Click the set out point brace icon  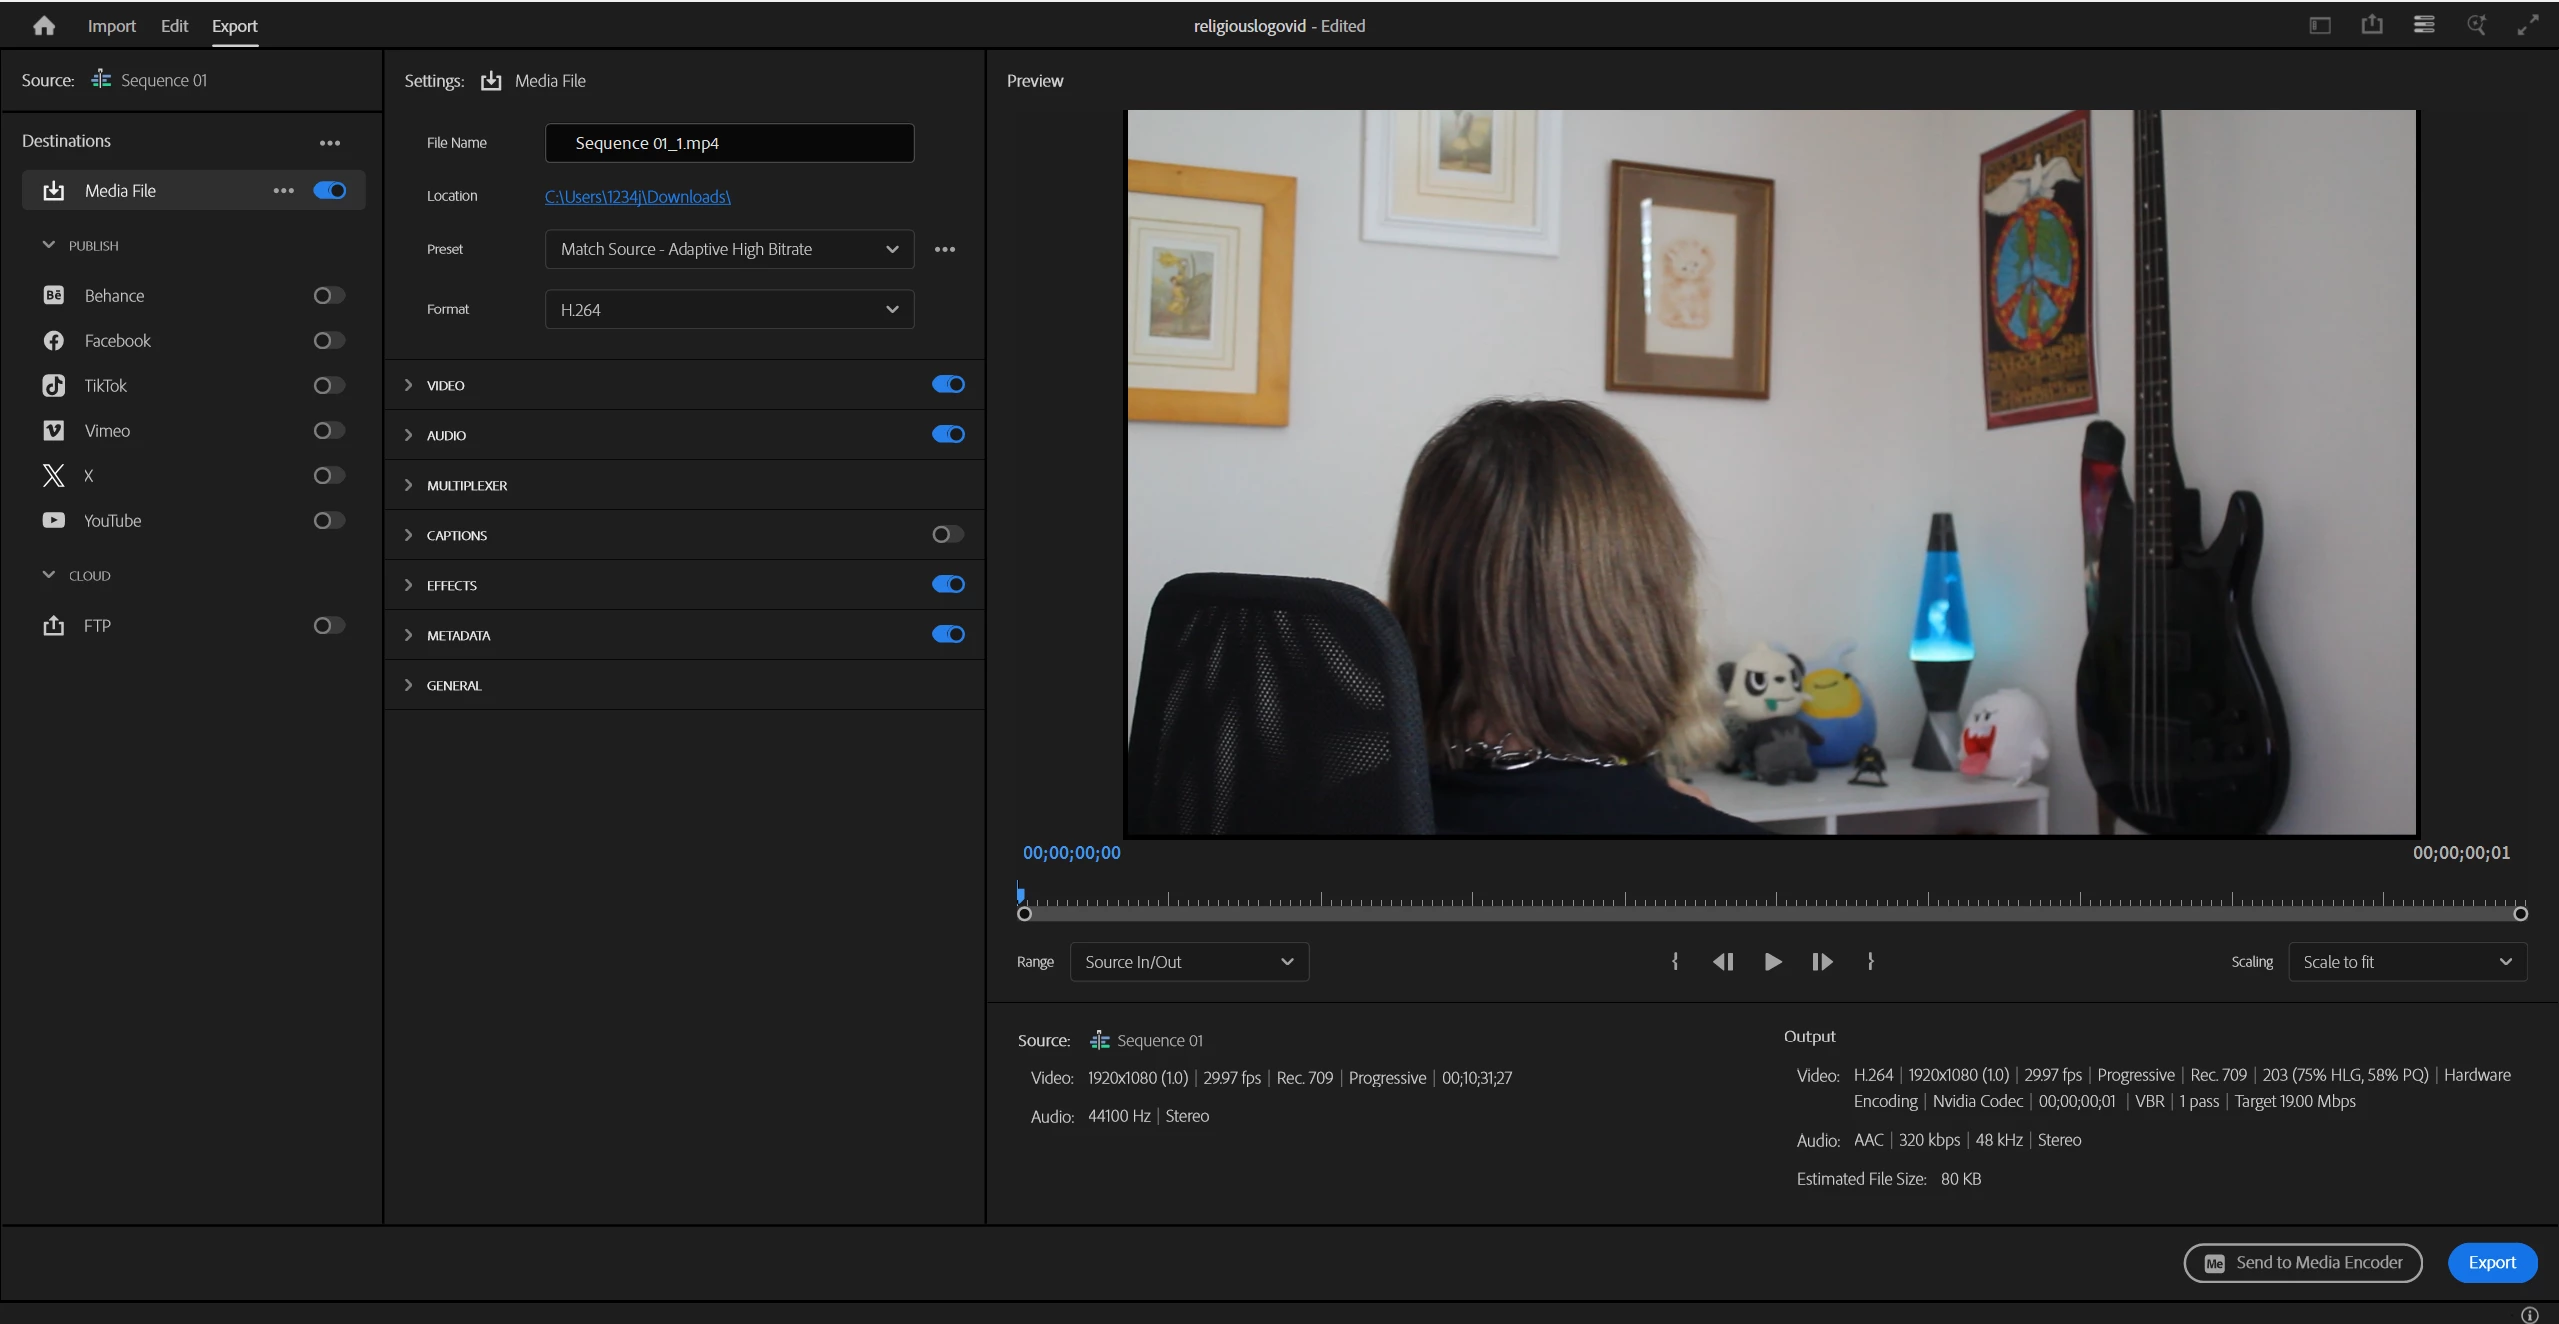pyautogui.click(x=1870, y=961)
